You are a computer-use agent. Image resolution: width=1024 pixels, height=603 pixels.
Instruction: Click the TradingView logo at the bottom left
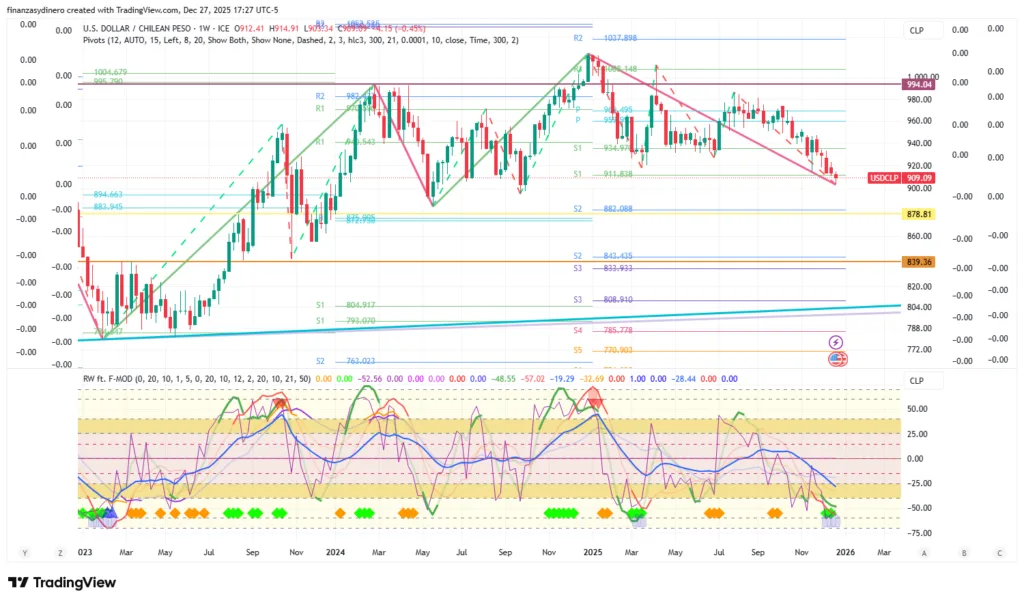tap(62, 583)
